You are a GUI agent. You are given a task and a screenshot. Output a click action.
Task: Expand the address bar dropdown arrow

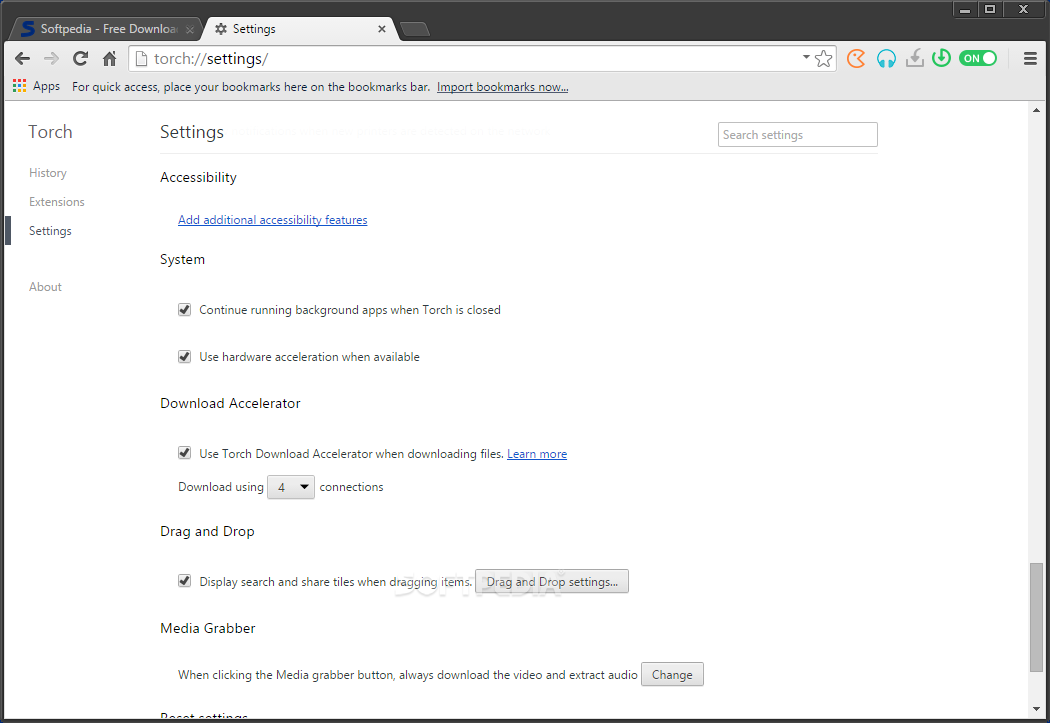click(806, 57)
